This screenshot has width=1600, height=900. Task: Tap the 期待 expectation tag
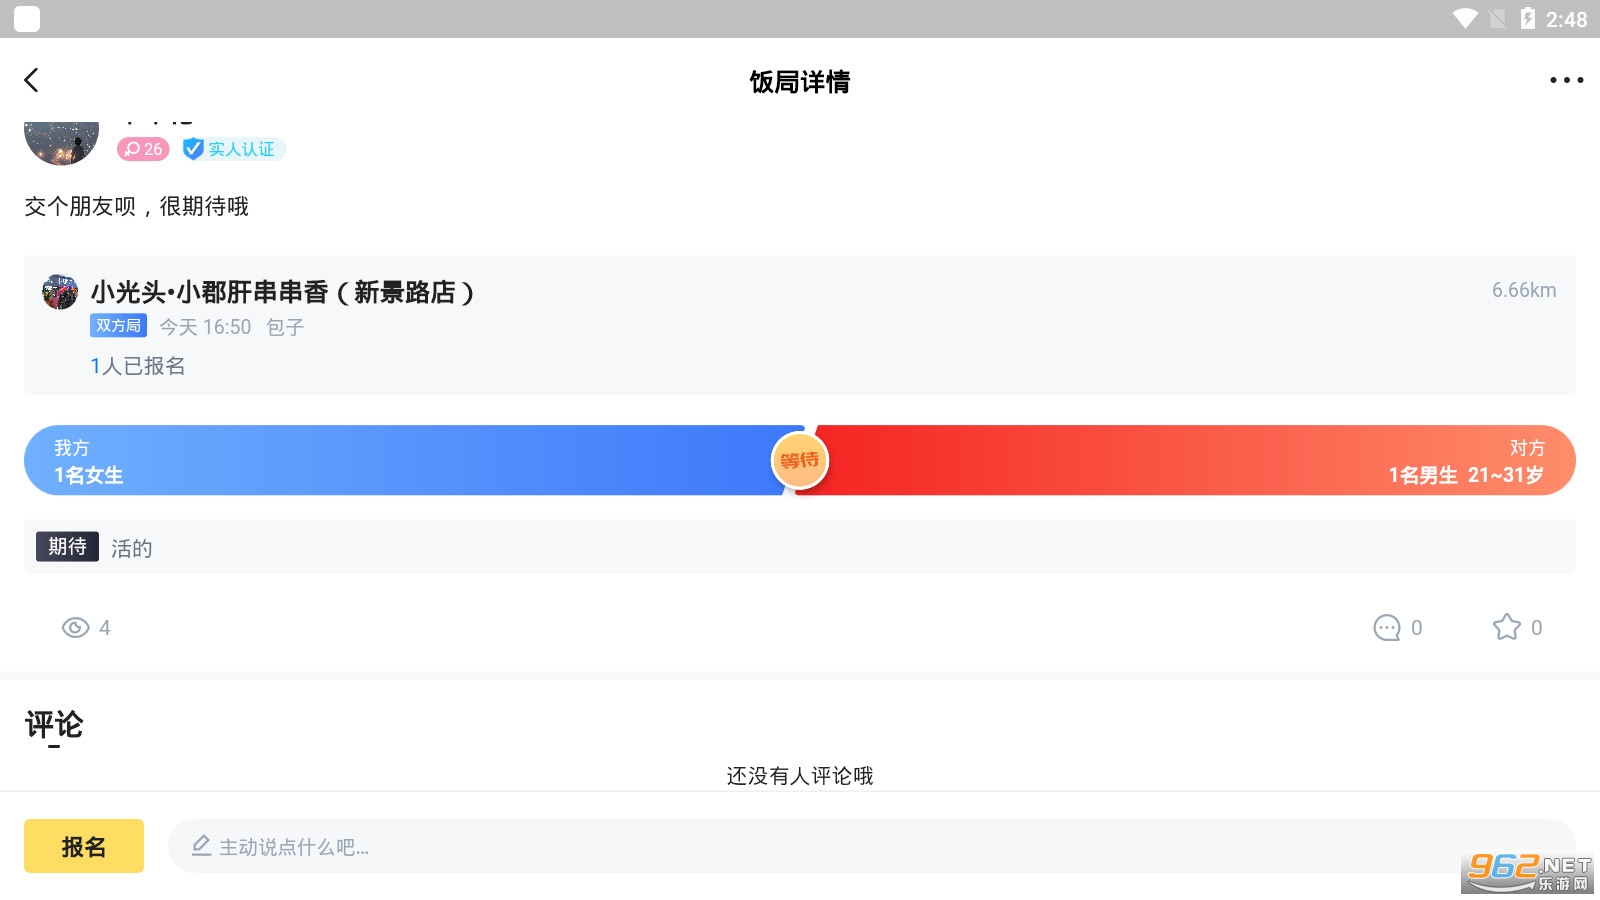point(67,547)
